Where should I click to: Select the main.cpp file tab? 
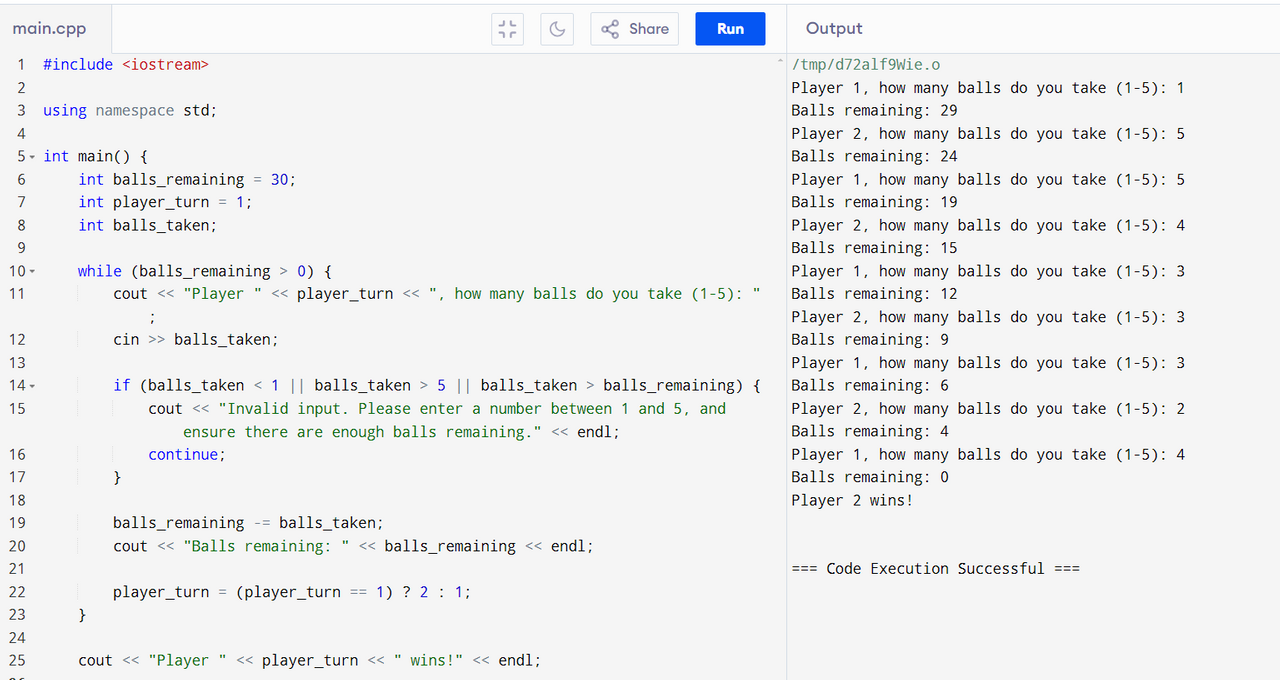(x=50, y=29)
